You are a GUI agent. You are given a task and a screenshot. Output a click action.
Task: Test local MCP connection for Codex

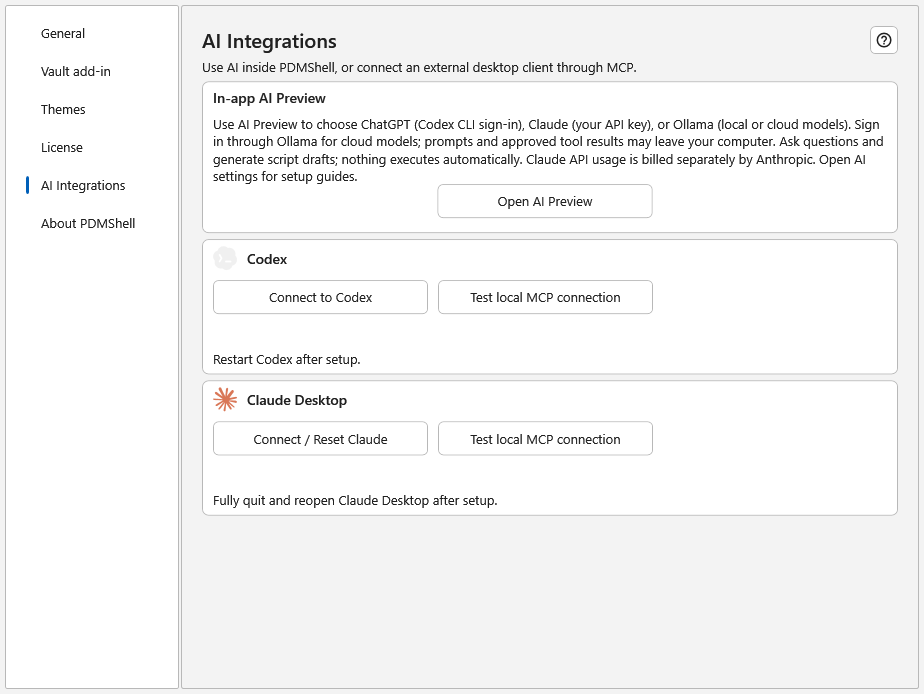(x=545, y=298)
